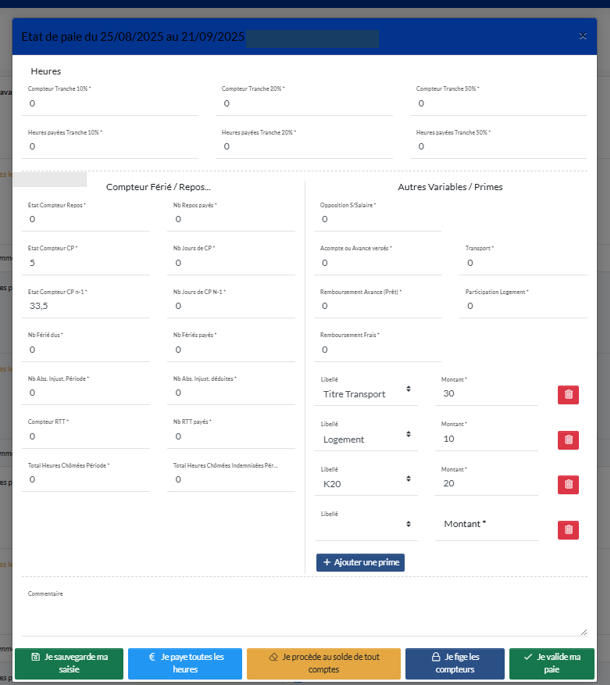Close the Etat de paie dialog

583,36
